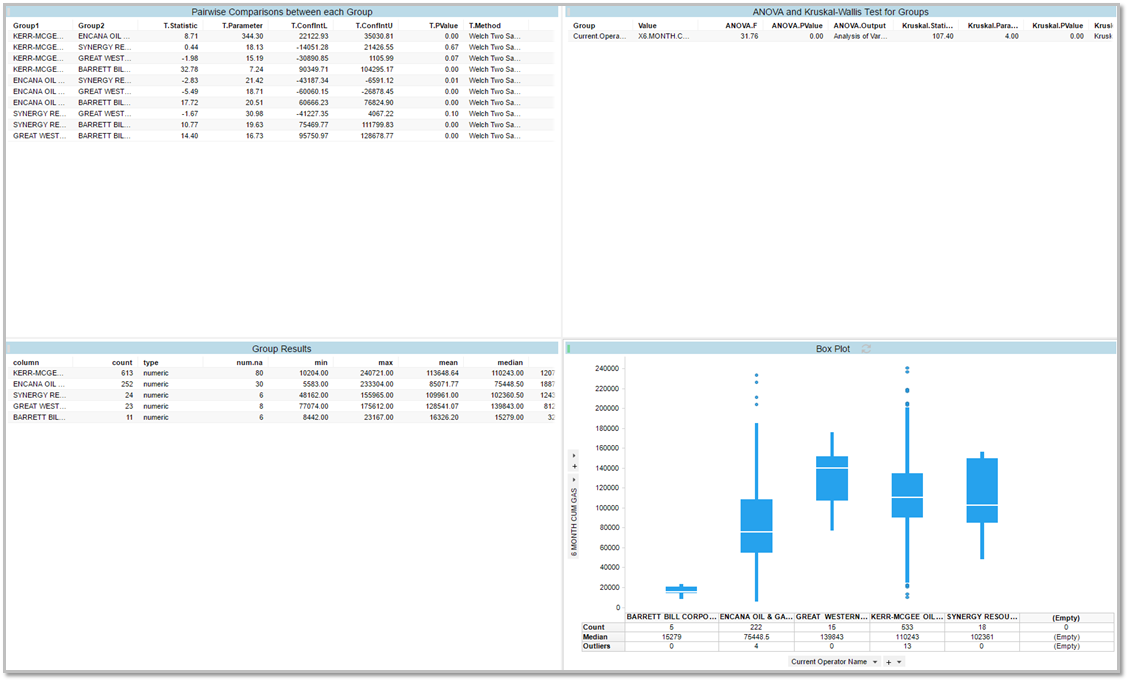Image resolution: width=1129 pixels, height=682 pixels.
Task: Select the GREAT WEST... row in Group Results
Action: click(x=282, y=406)
